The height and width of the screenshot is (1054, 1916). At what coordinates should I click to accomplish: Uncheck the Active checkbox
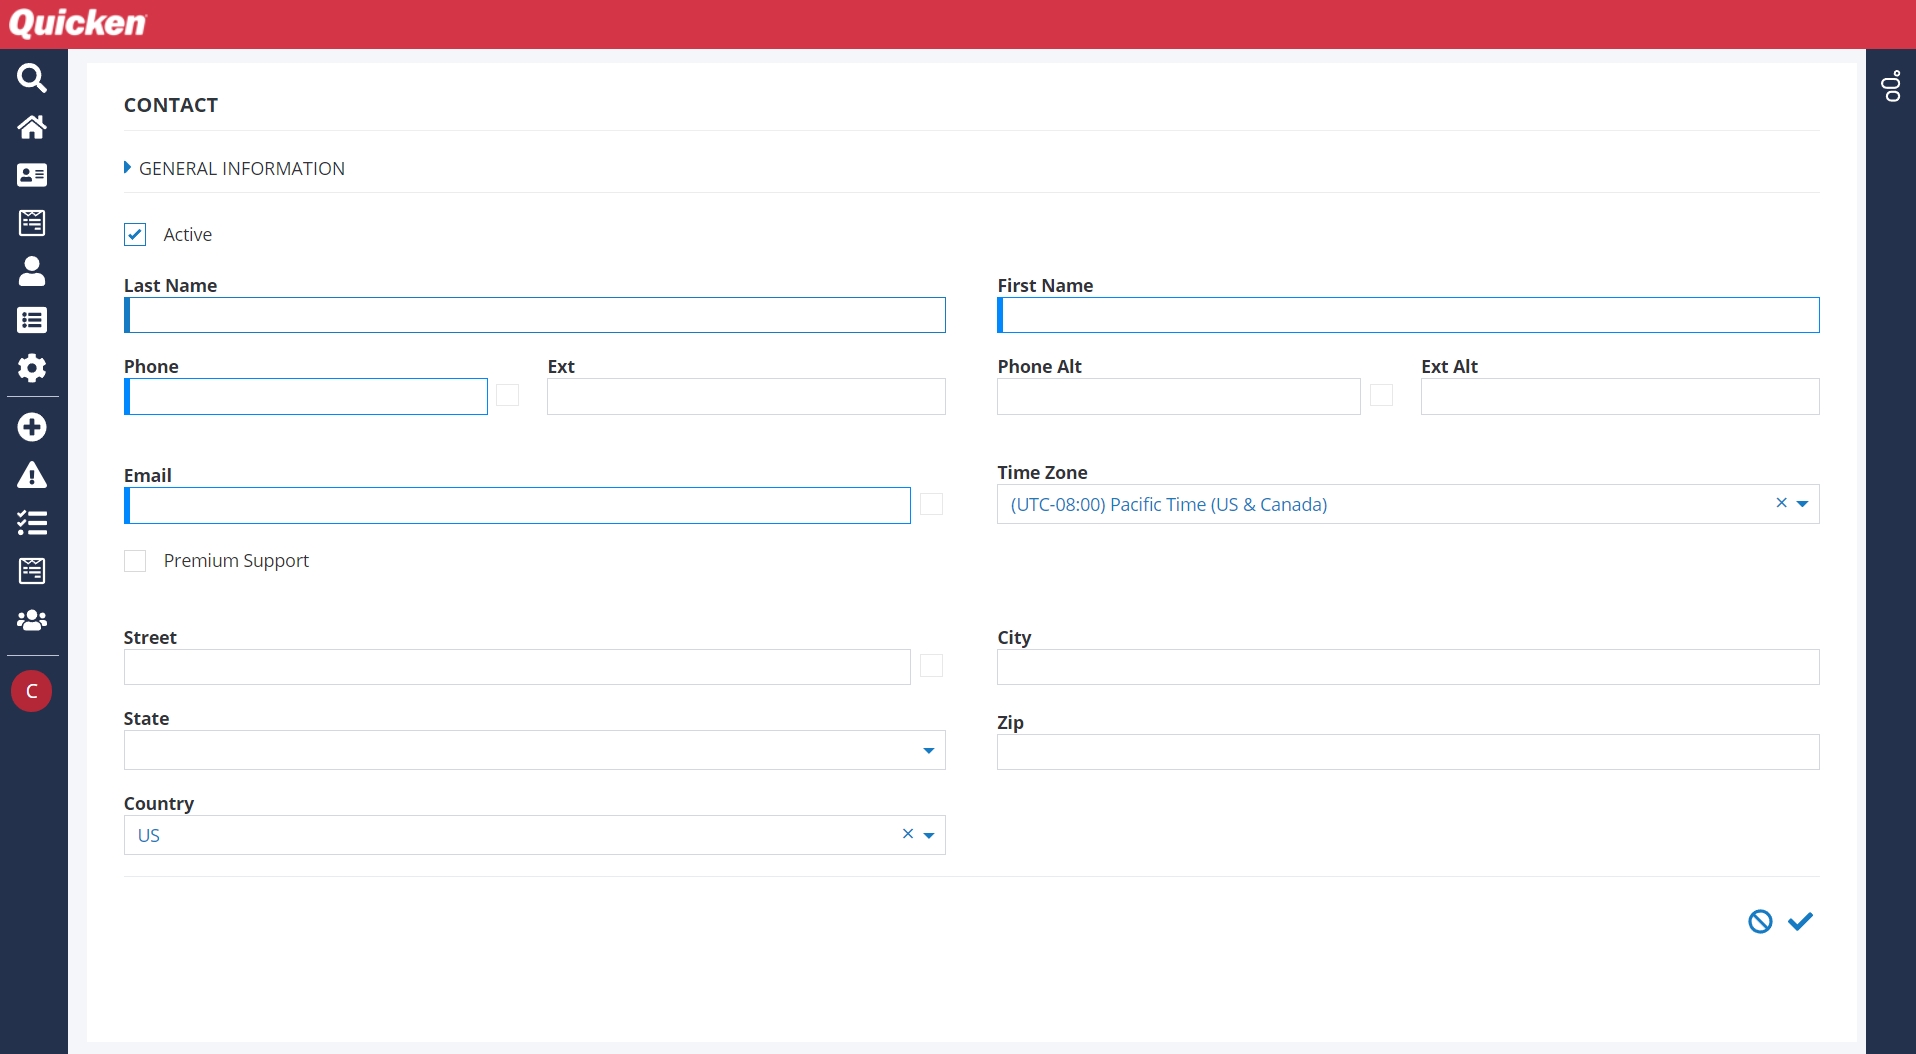click(135, 234)
